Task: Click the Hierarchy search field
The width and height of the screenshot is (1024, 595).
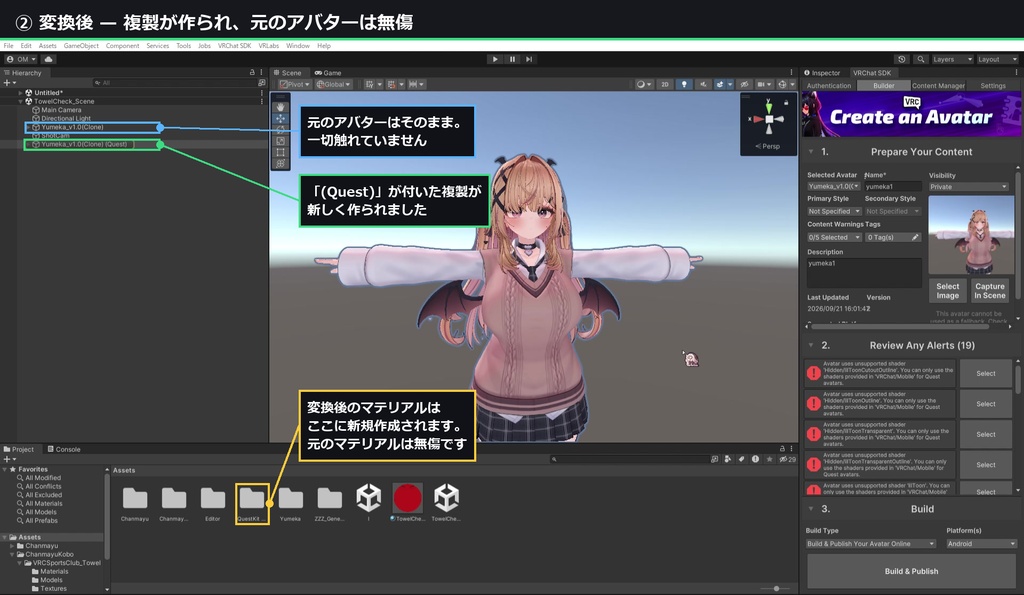Action: point(175,83)
